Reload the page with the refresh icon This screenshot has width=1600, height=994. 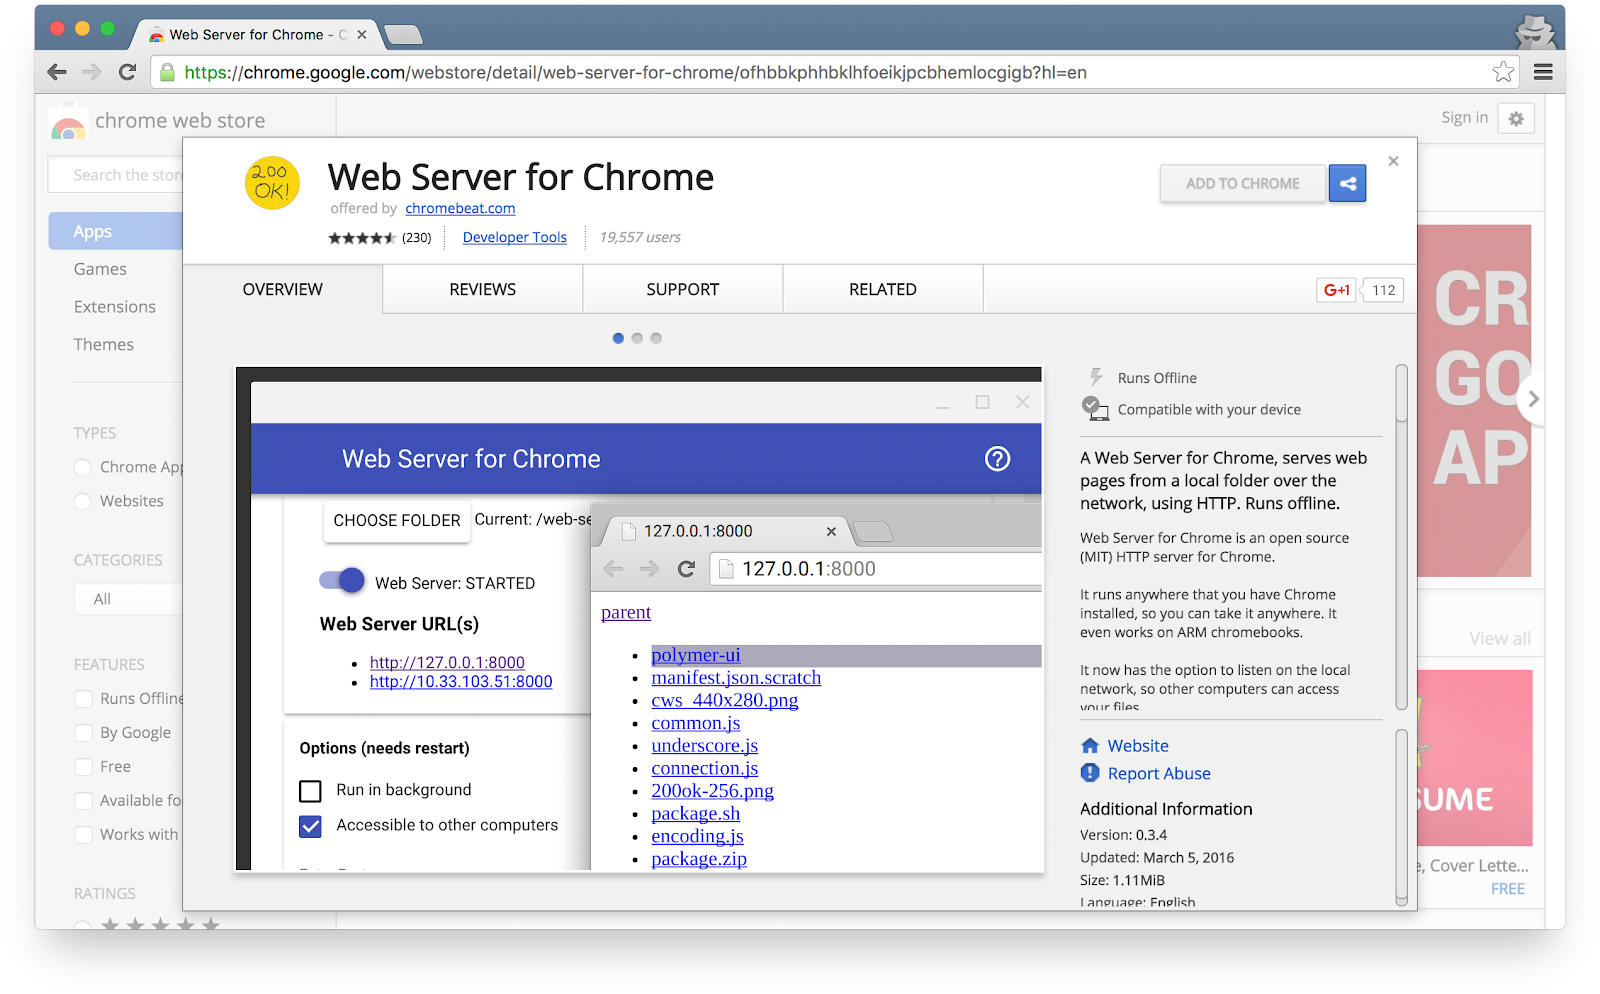tap(127, 72)
